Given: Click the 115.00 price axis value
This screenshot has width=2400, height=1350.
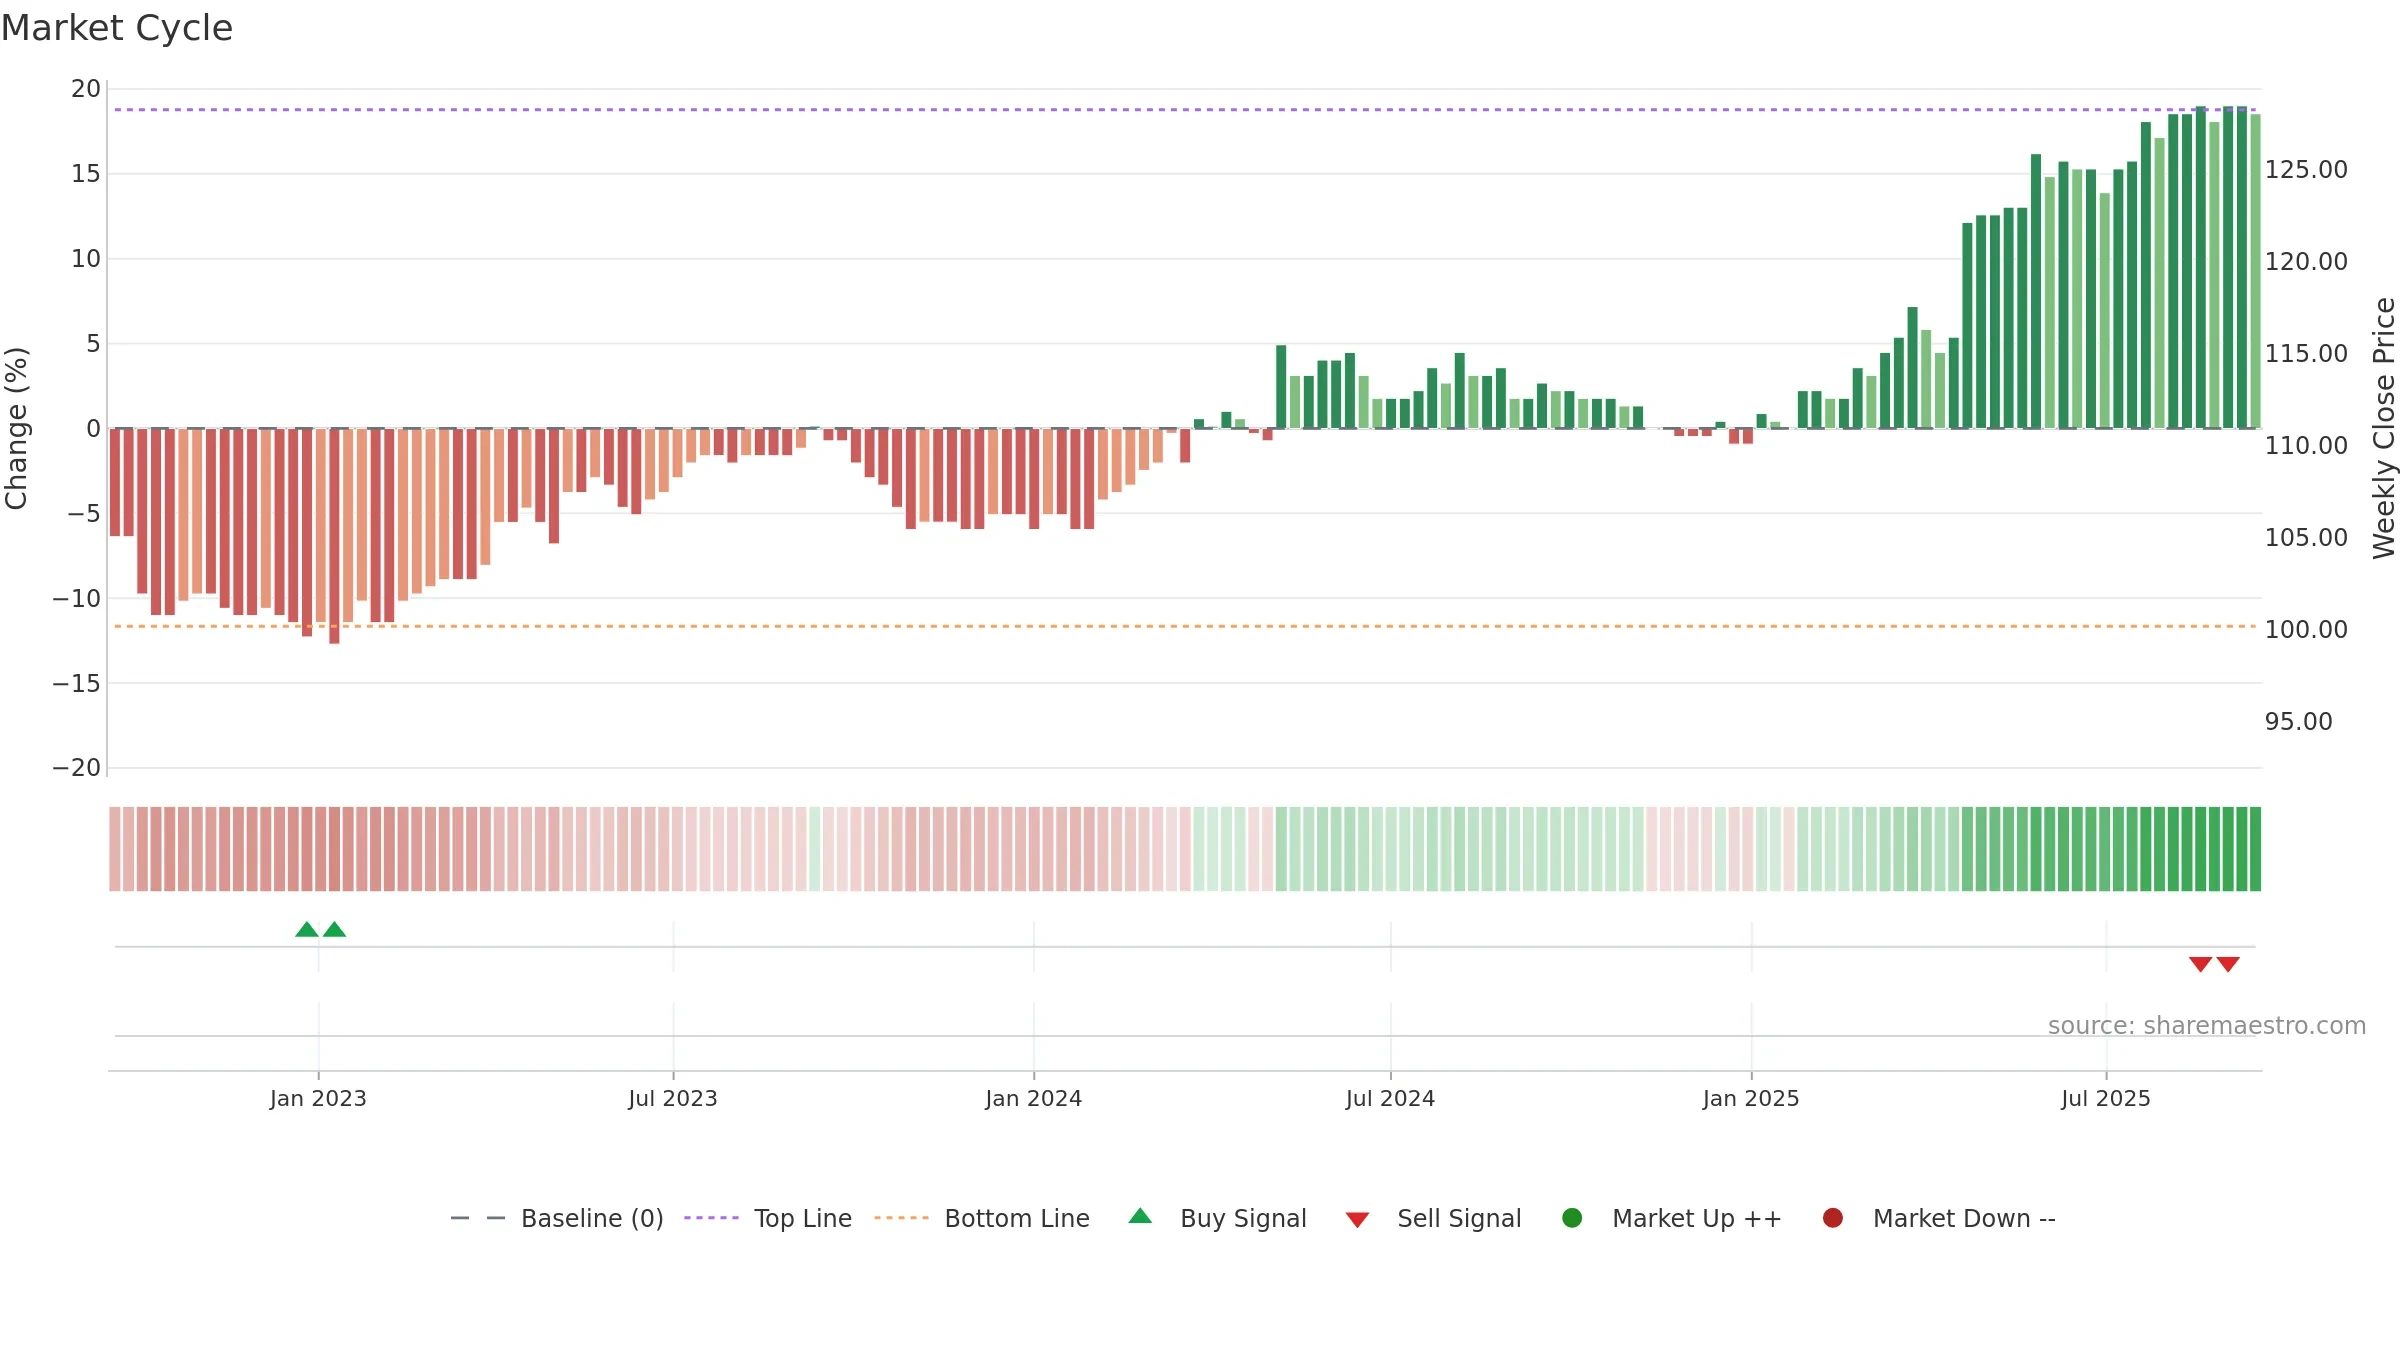Looking at the screenshot, I should [2306, 354].
